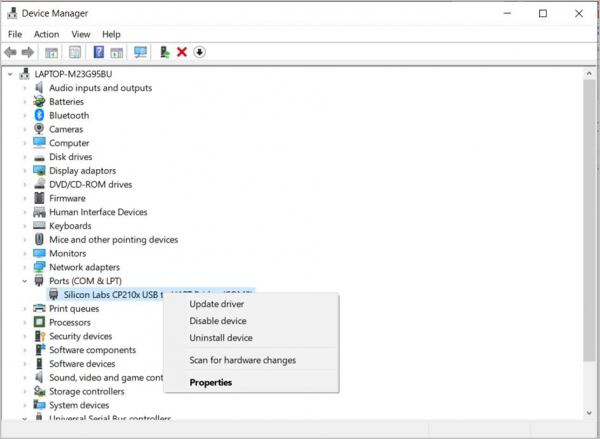Click the Cameras webcam icon
This screenshot has height=439, width=600.
(x=39, y=129)
